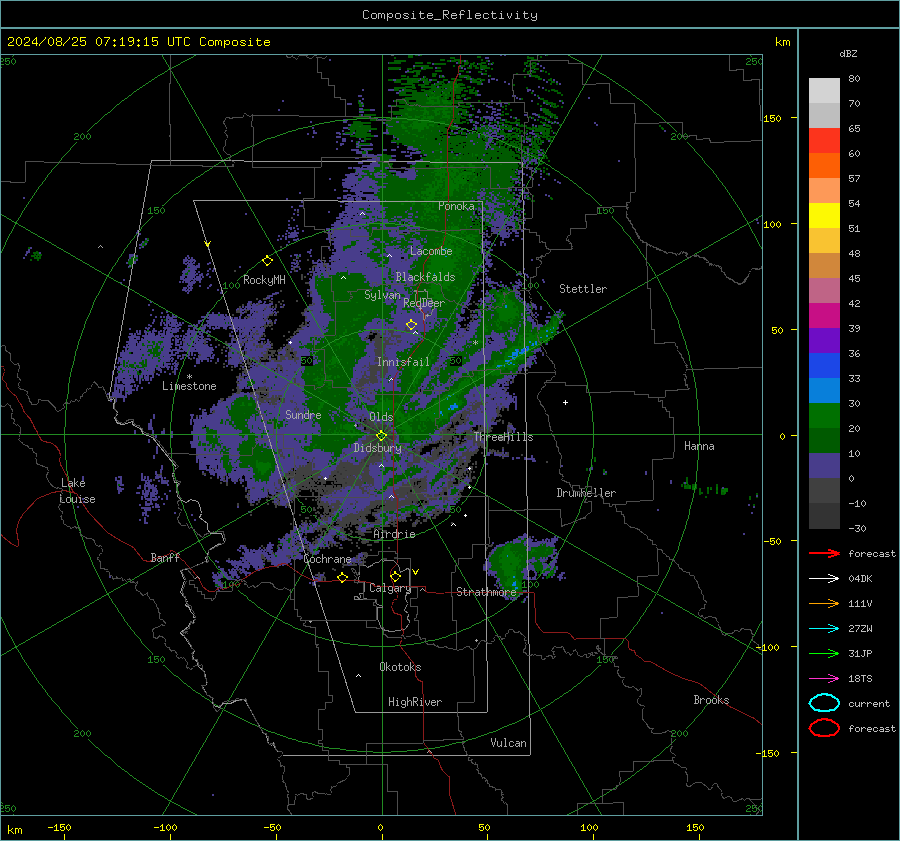Click the Strathmore city label
900x841 pixels.
pyautogui.click(x=486, y=592)
